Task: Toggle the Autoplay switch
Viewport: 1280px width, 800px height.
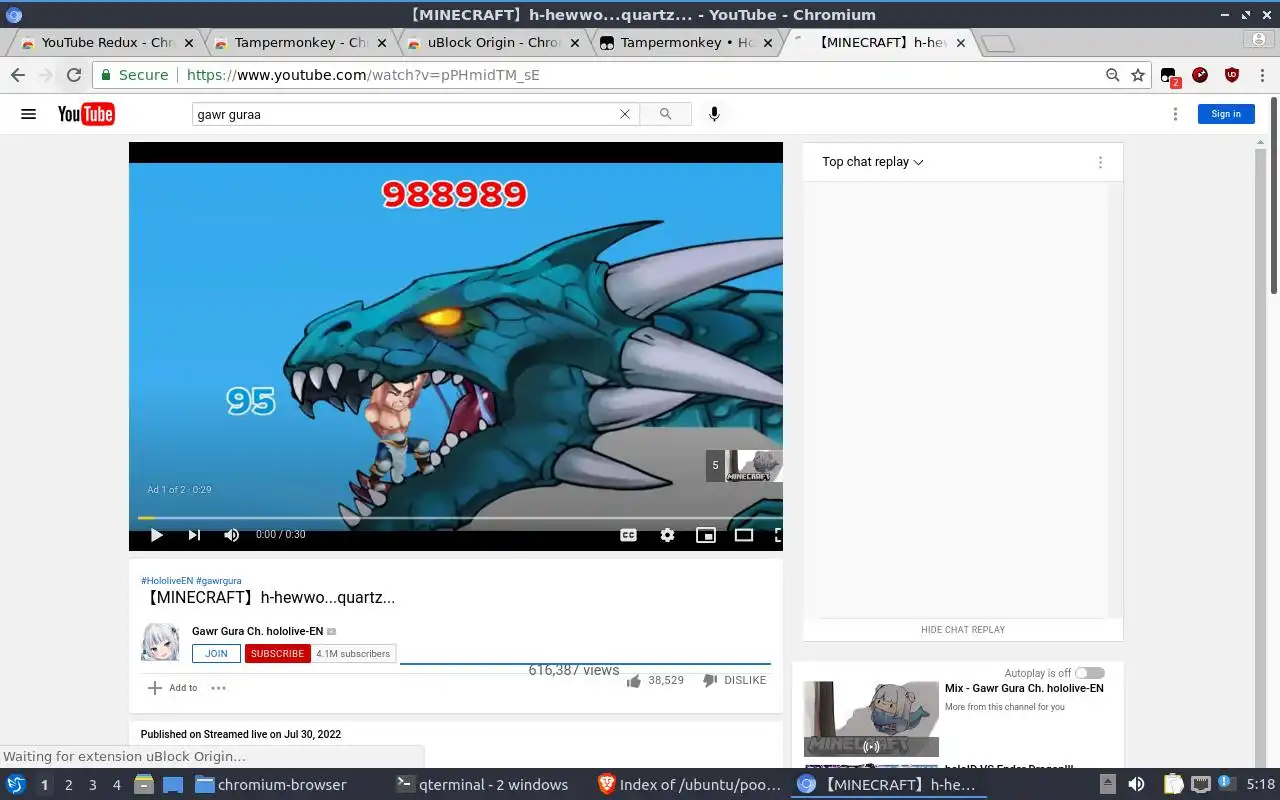Action: (x=1090, y=673)
